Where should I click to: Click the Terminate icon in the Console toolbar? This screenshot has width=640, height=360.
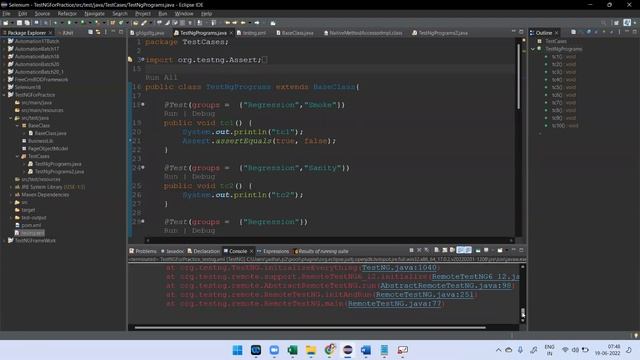coord(411,250)
